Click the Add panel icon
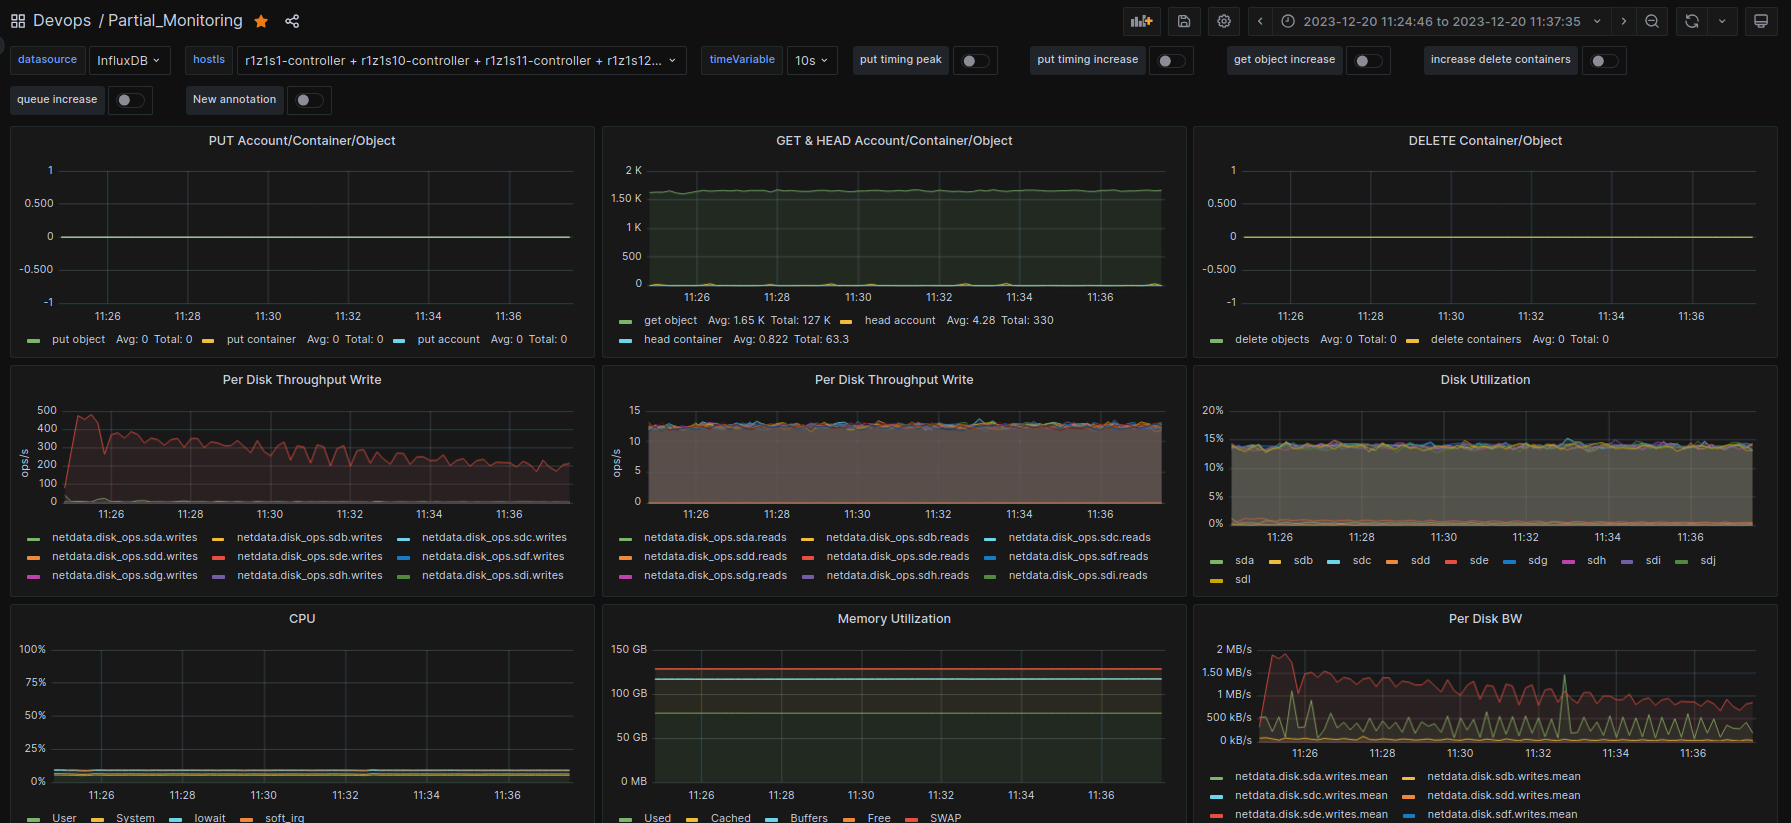 (1141, 21)
